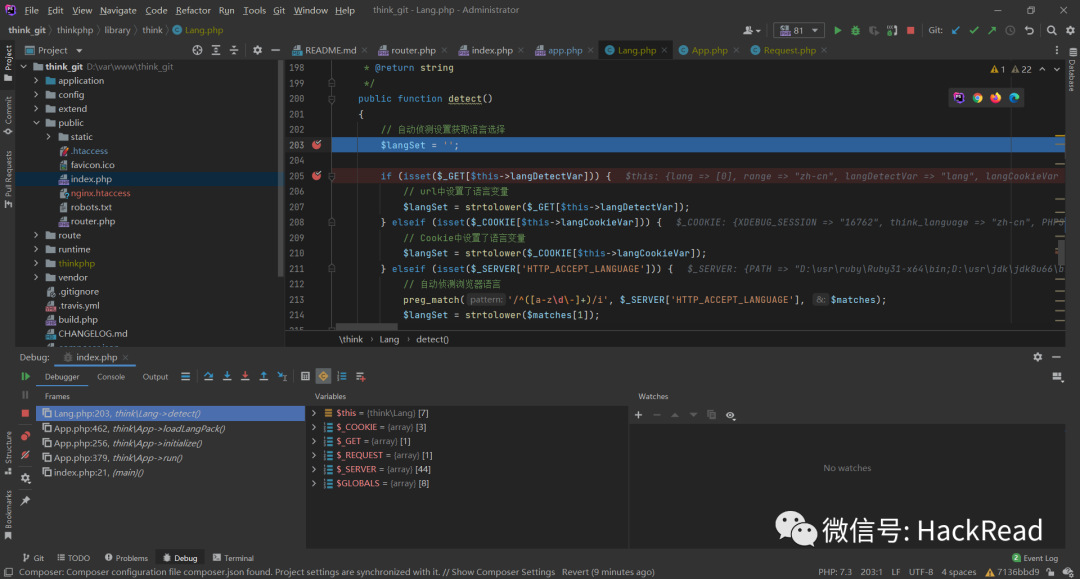The image size is (1080, 579).
Task: Open Event Log button
Action: click(x=1035, y=558)
